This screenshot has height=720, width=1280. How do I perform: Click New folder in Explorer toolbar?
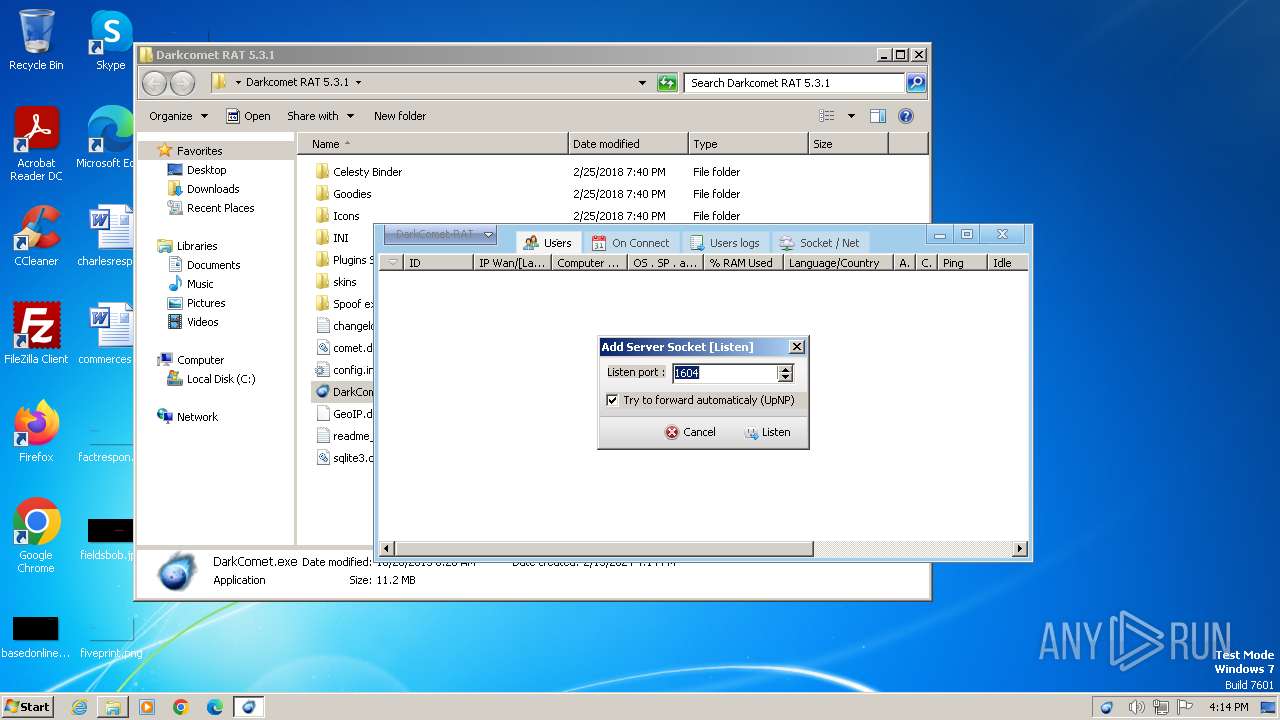click(400, 116)
